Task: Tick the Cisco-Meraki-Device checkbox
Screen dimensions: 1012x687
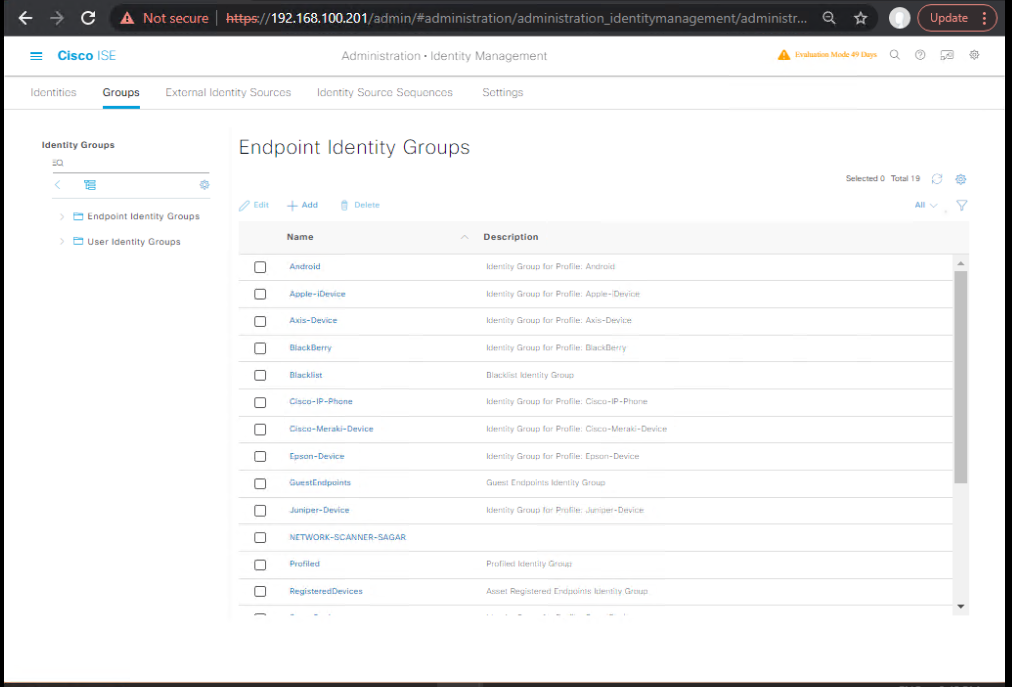Action: (x=260, y=429)
